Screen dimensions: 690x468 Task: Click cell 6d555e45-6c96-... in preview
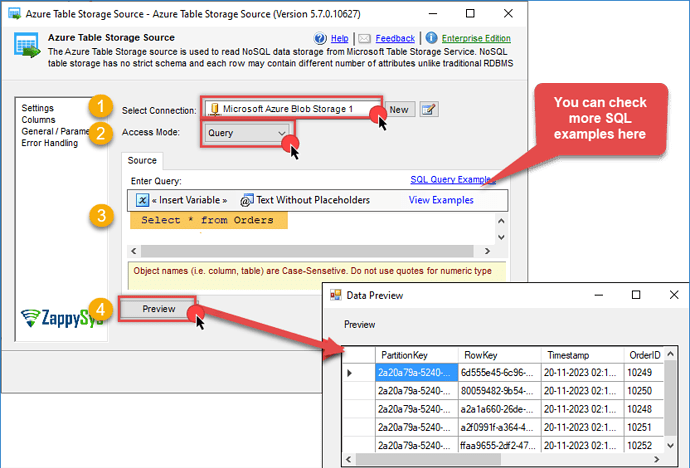(x=499, y=373)
